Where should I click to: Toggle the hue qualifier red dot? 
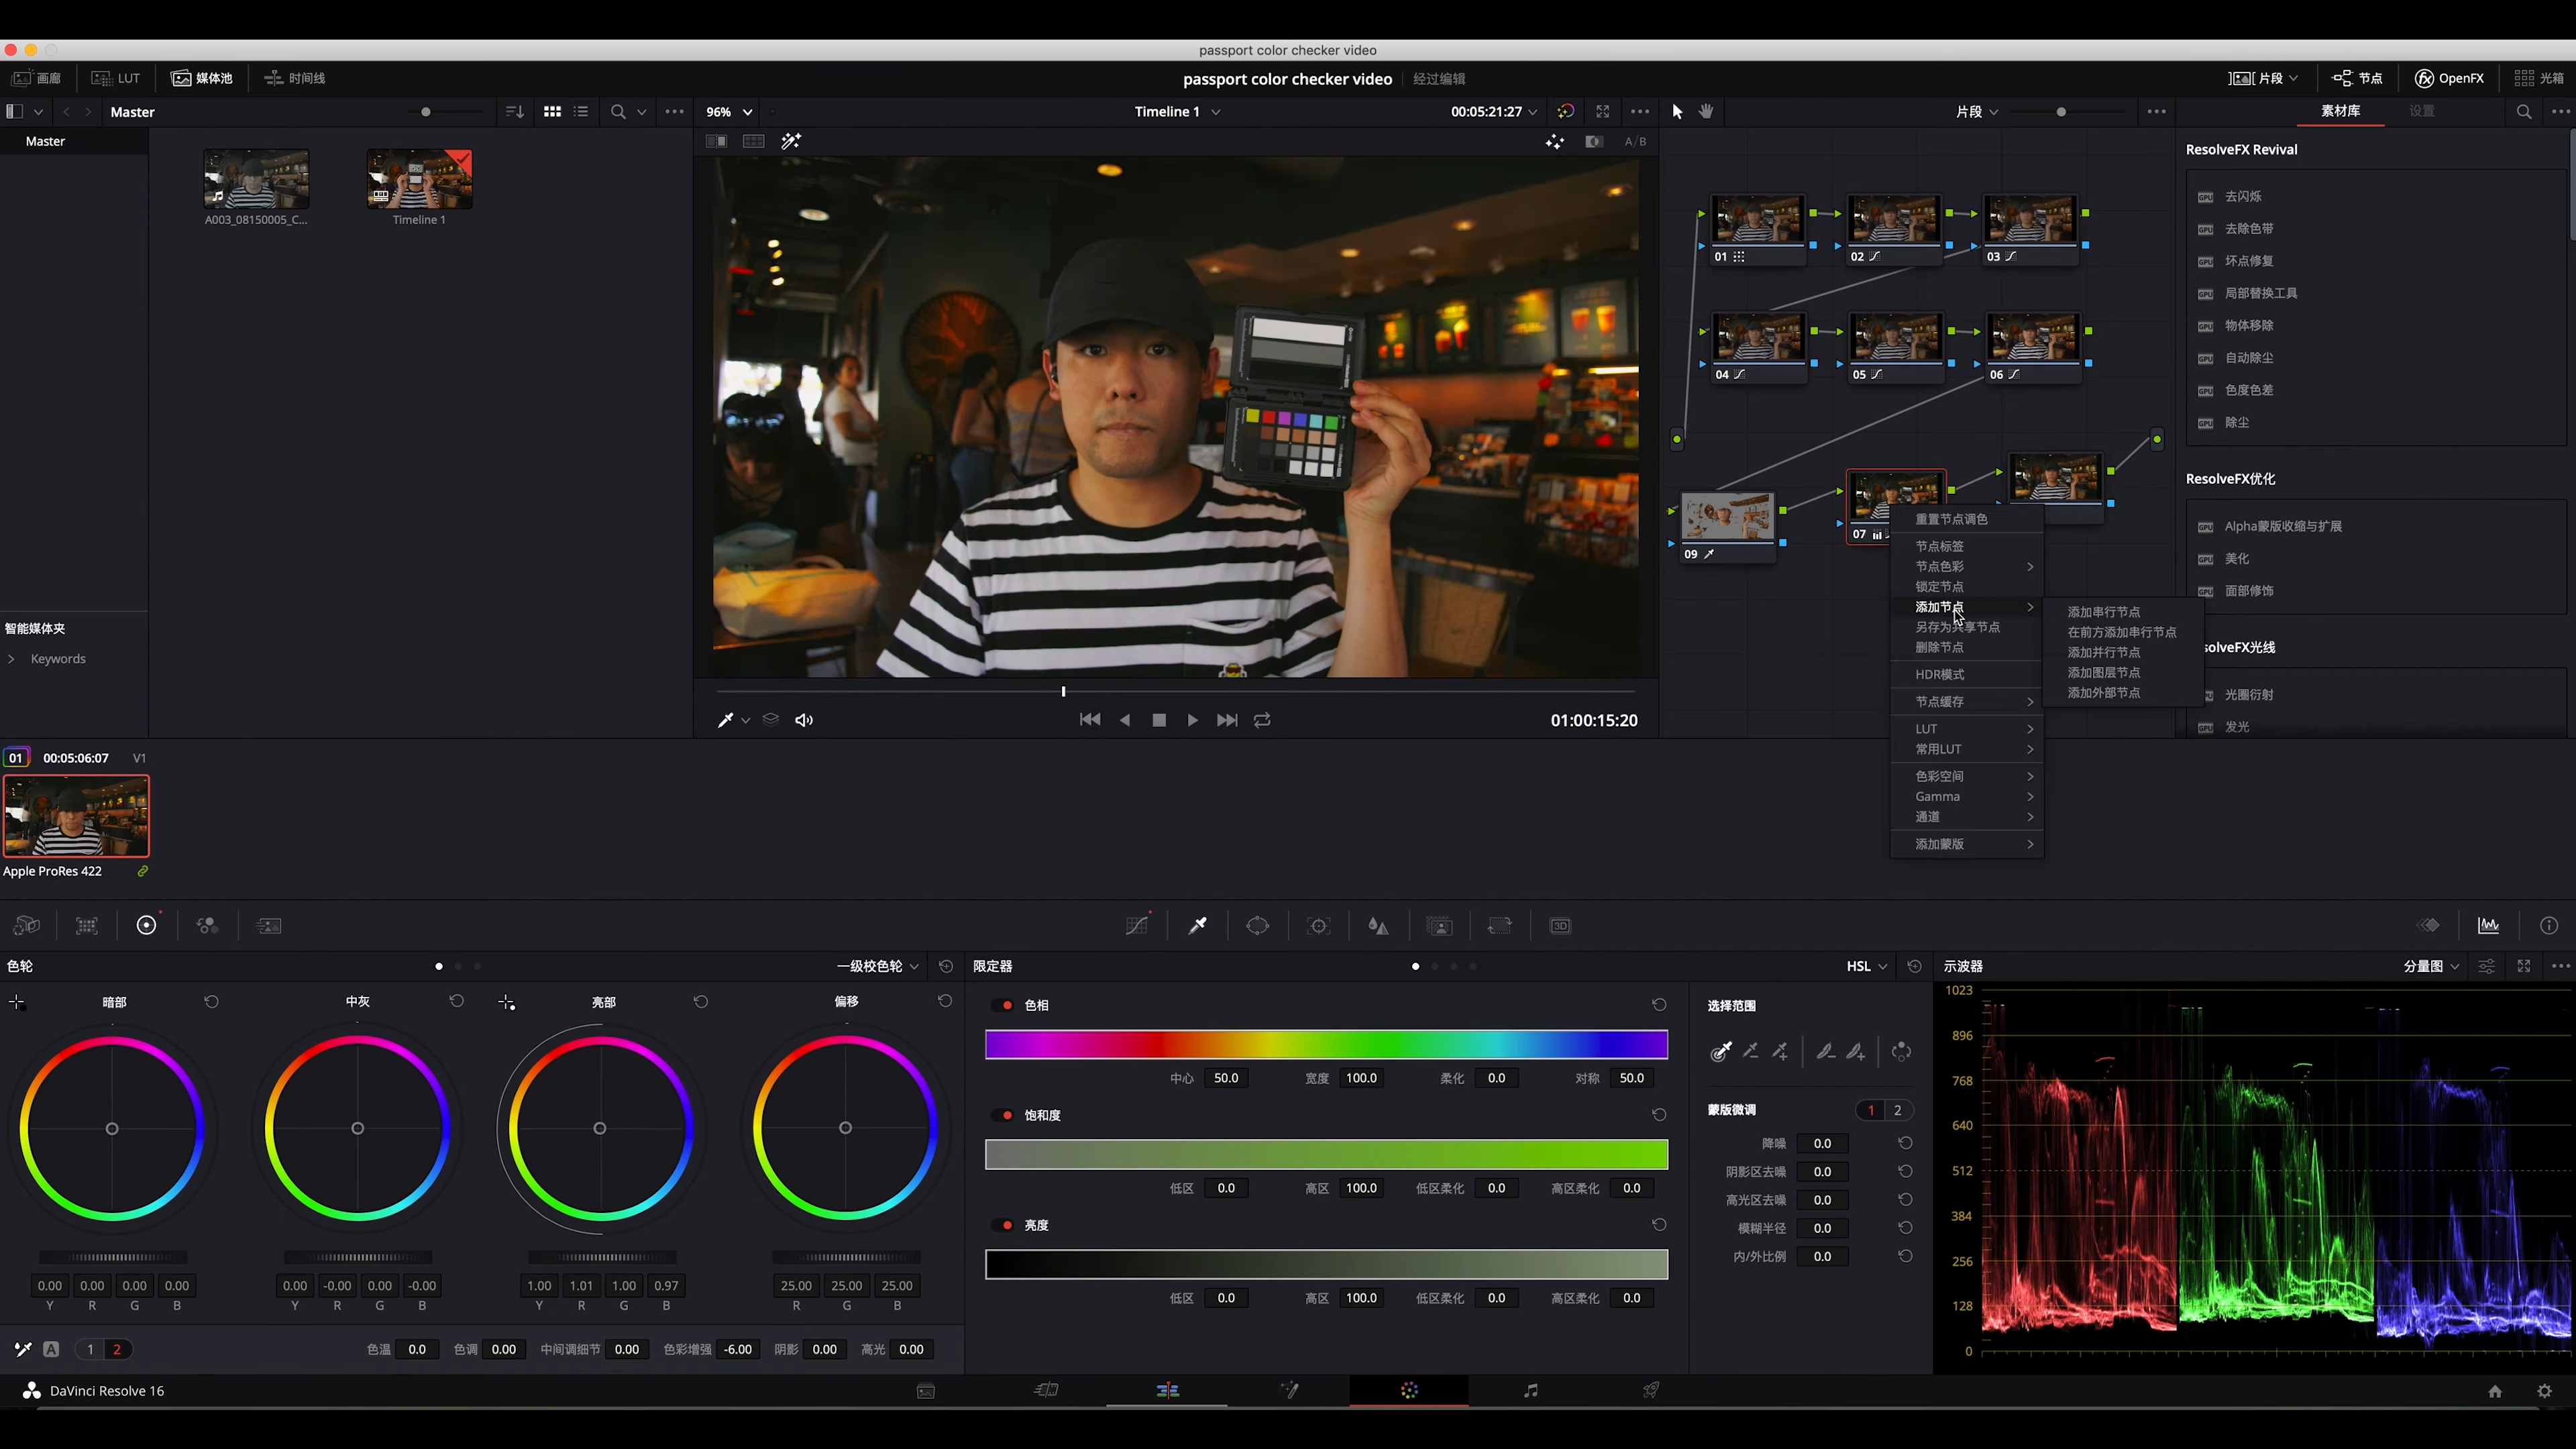coord(1007,1005)
